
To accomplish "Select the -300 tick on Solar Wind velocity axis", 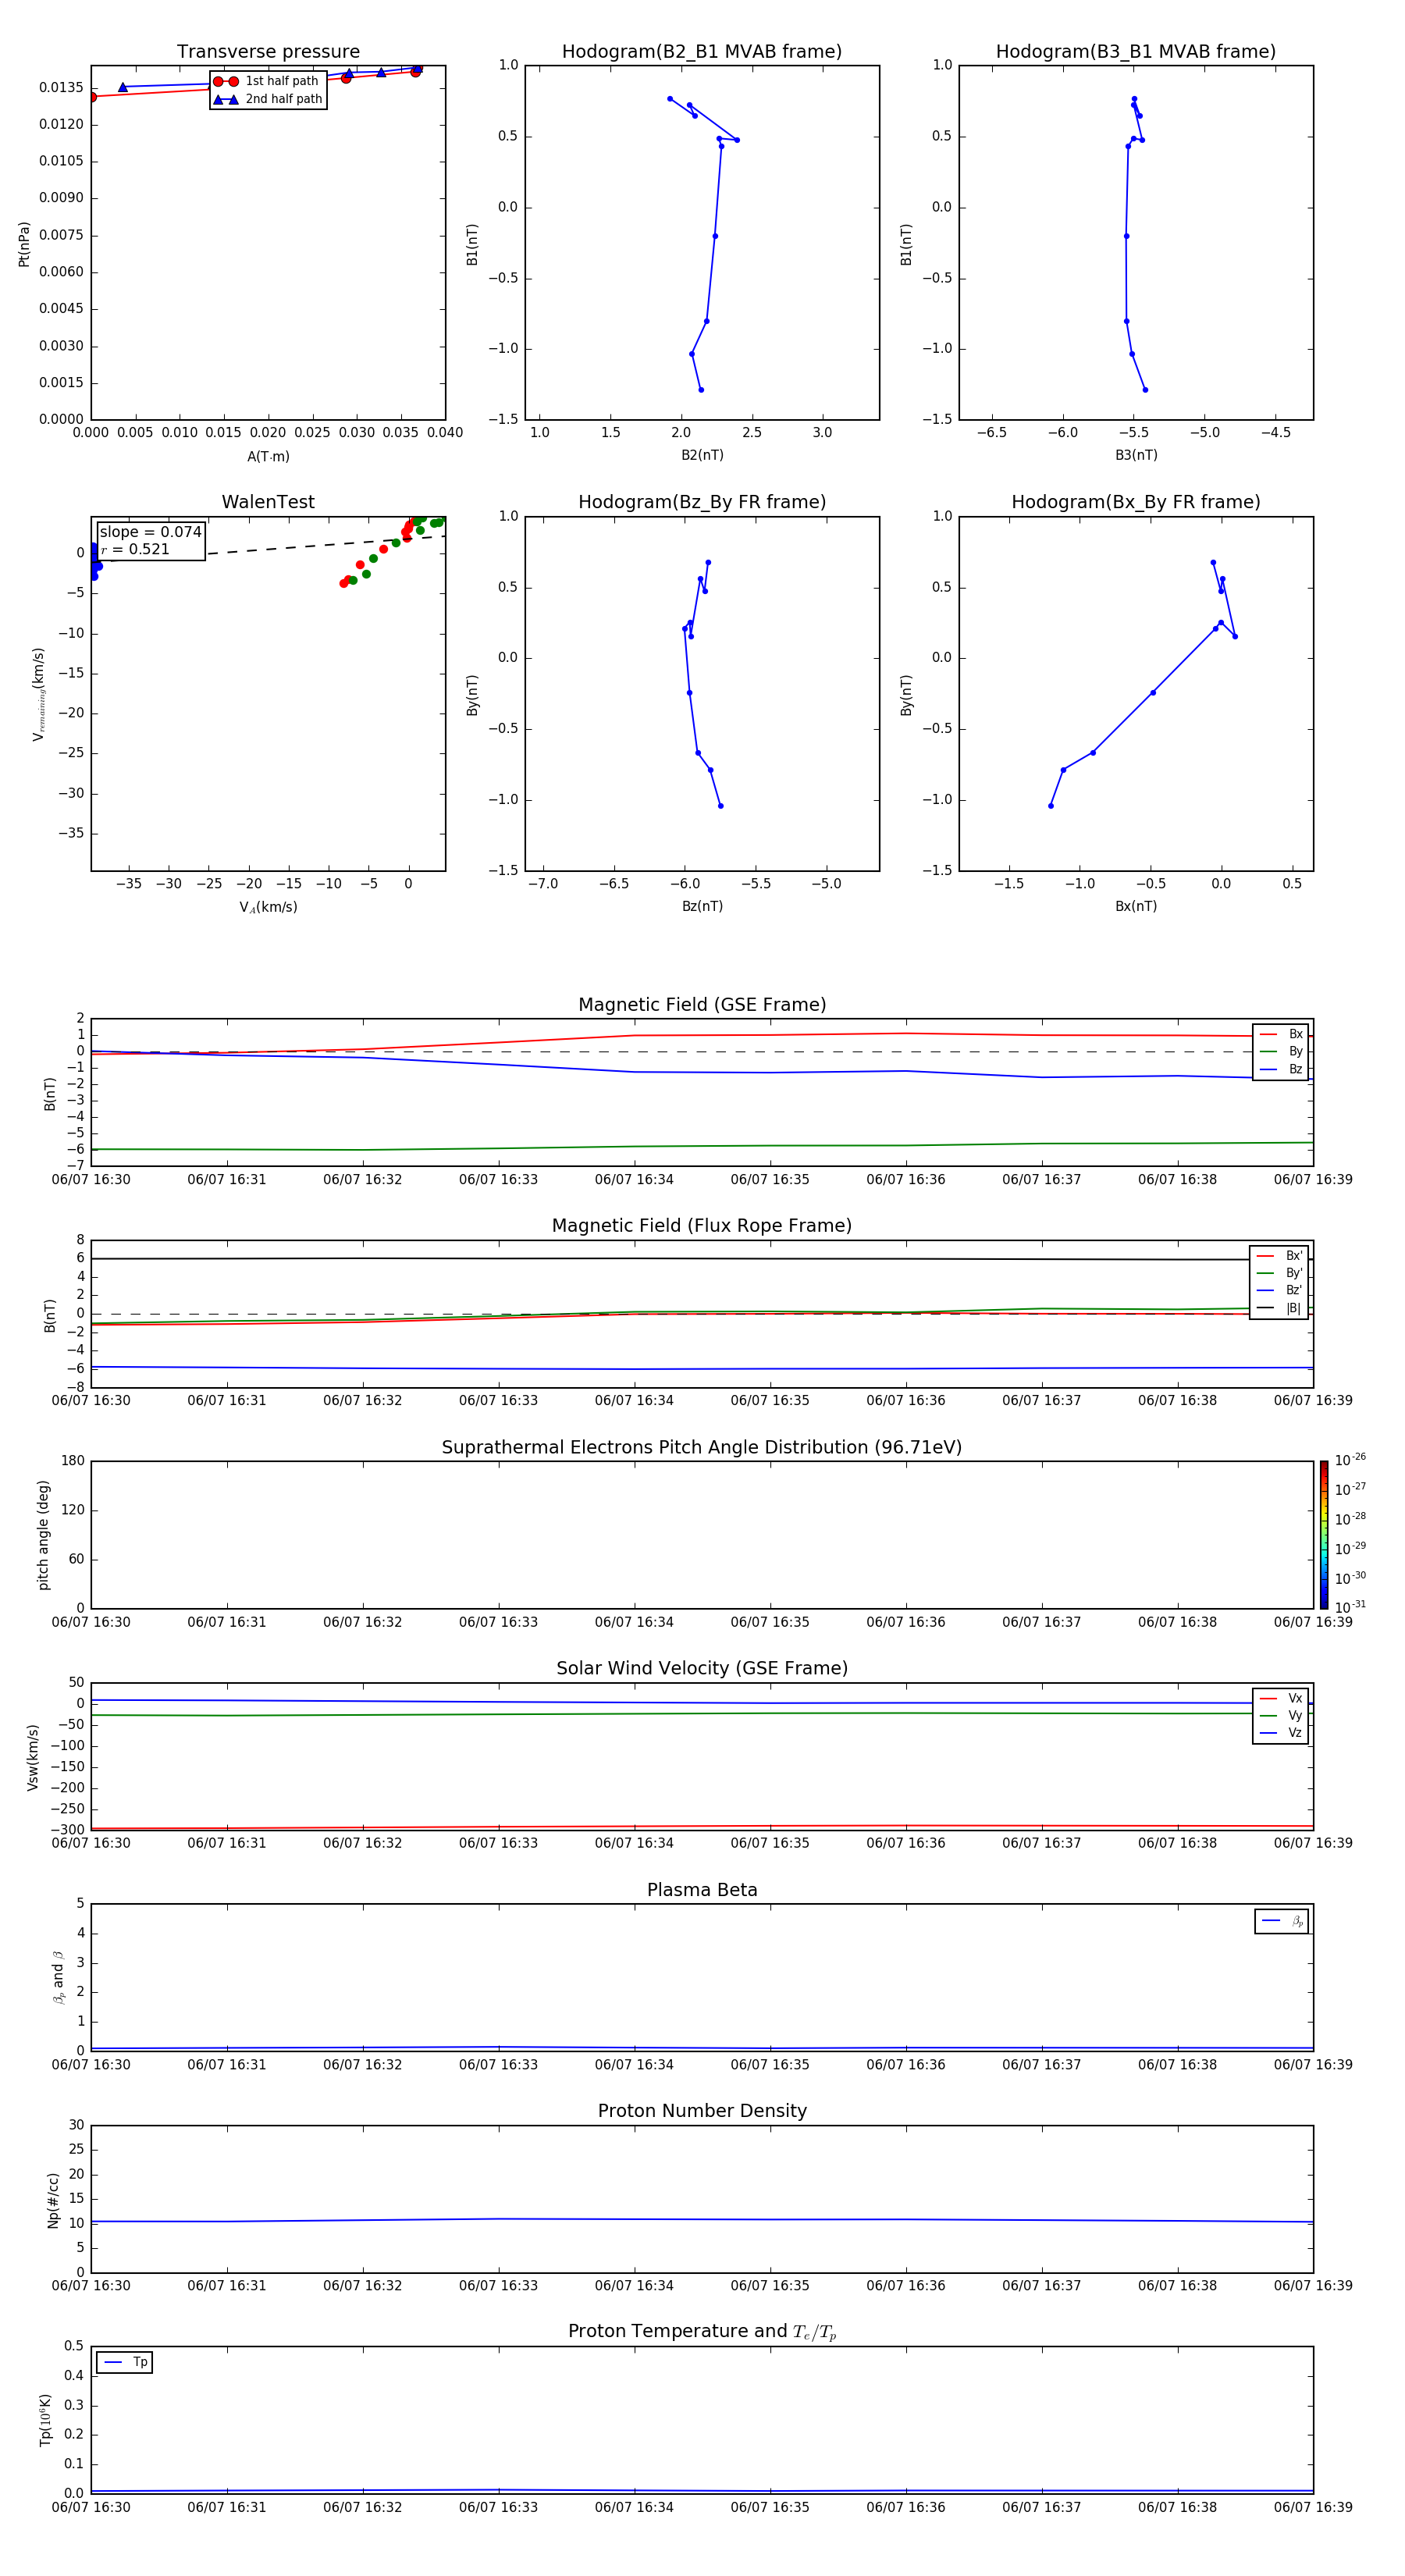I will pyautogui.click(x=67, y=1830).
